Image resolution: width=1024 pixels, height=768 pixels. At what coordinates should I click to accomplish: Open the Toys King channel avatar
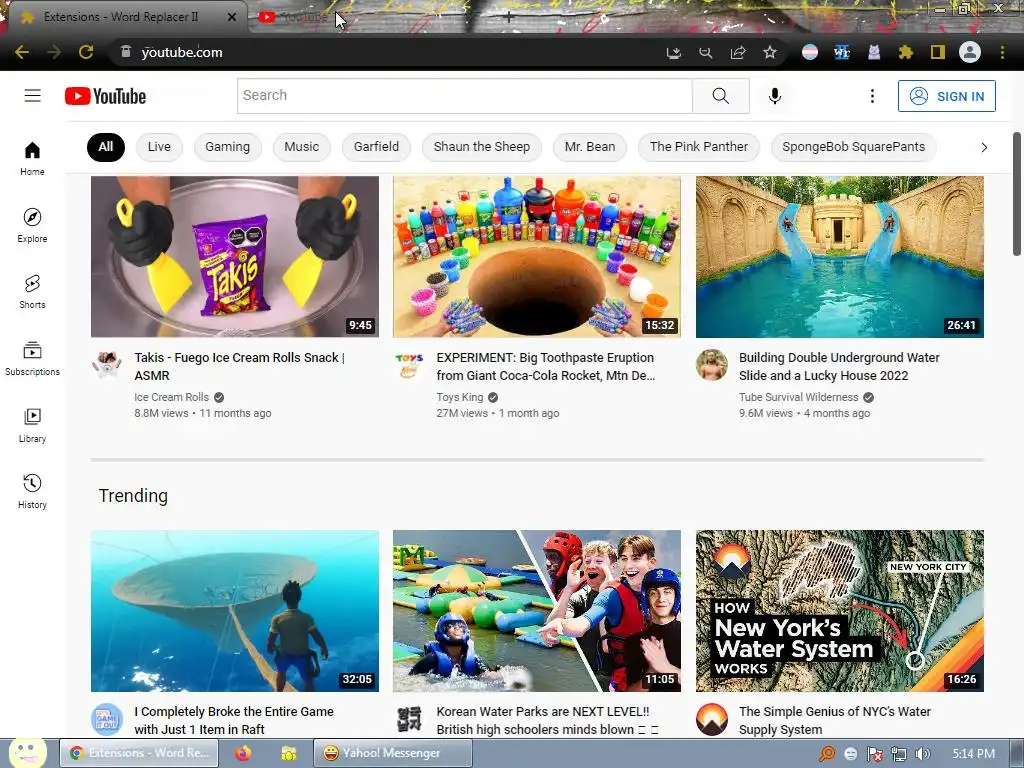(409, 365)
